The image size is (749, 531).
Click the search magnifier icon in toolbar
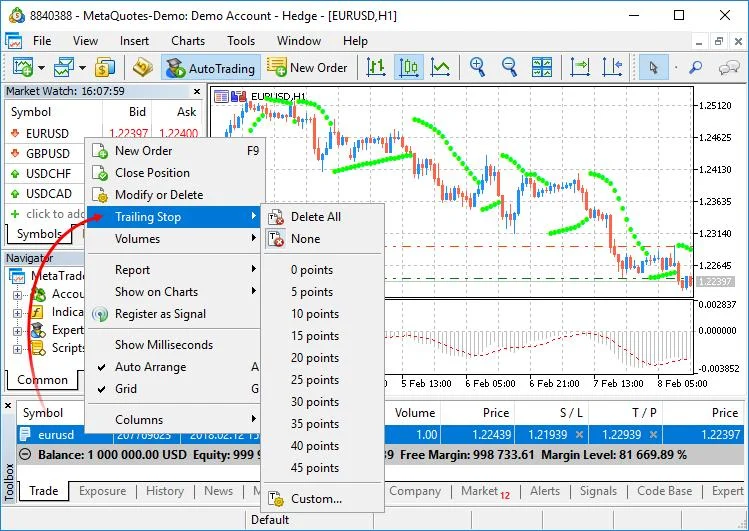[x=696, y=67]
